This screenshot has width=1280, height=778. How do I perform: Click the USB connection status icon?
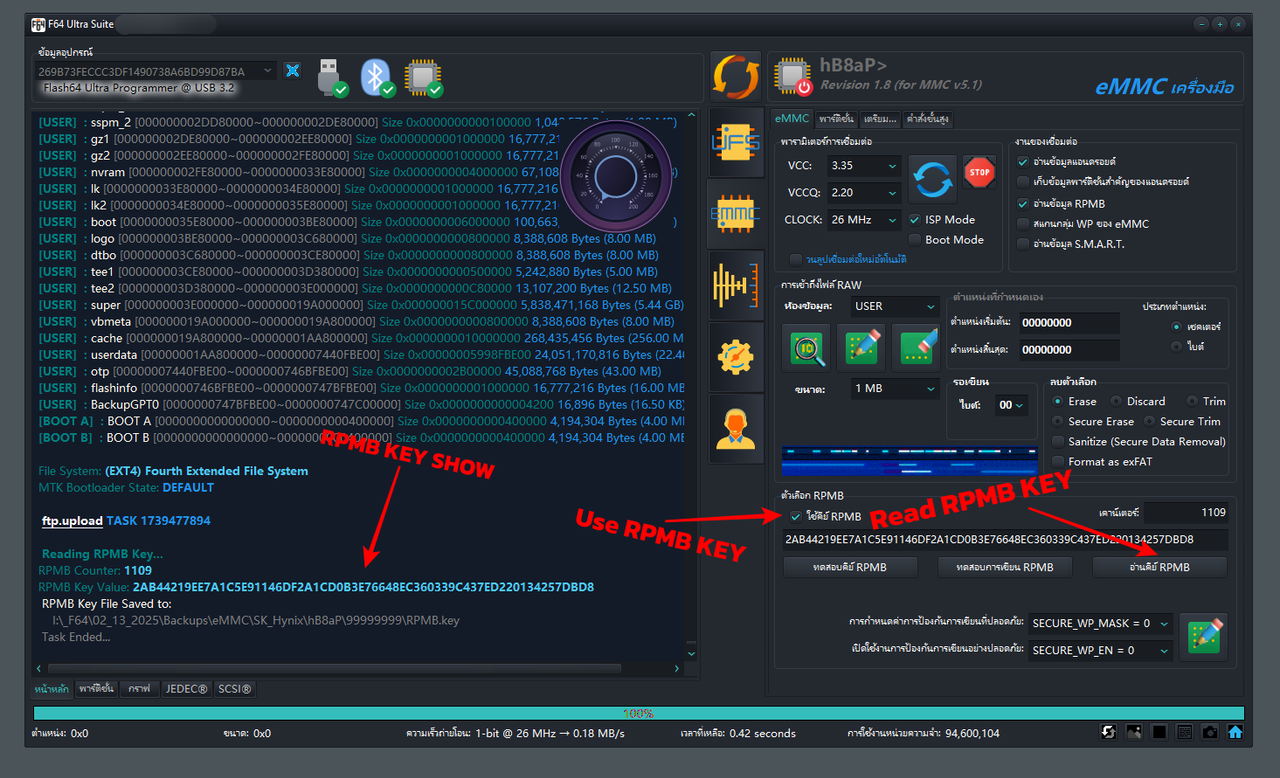tap(331, 77)
